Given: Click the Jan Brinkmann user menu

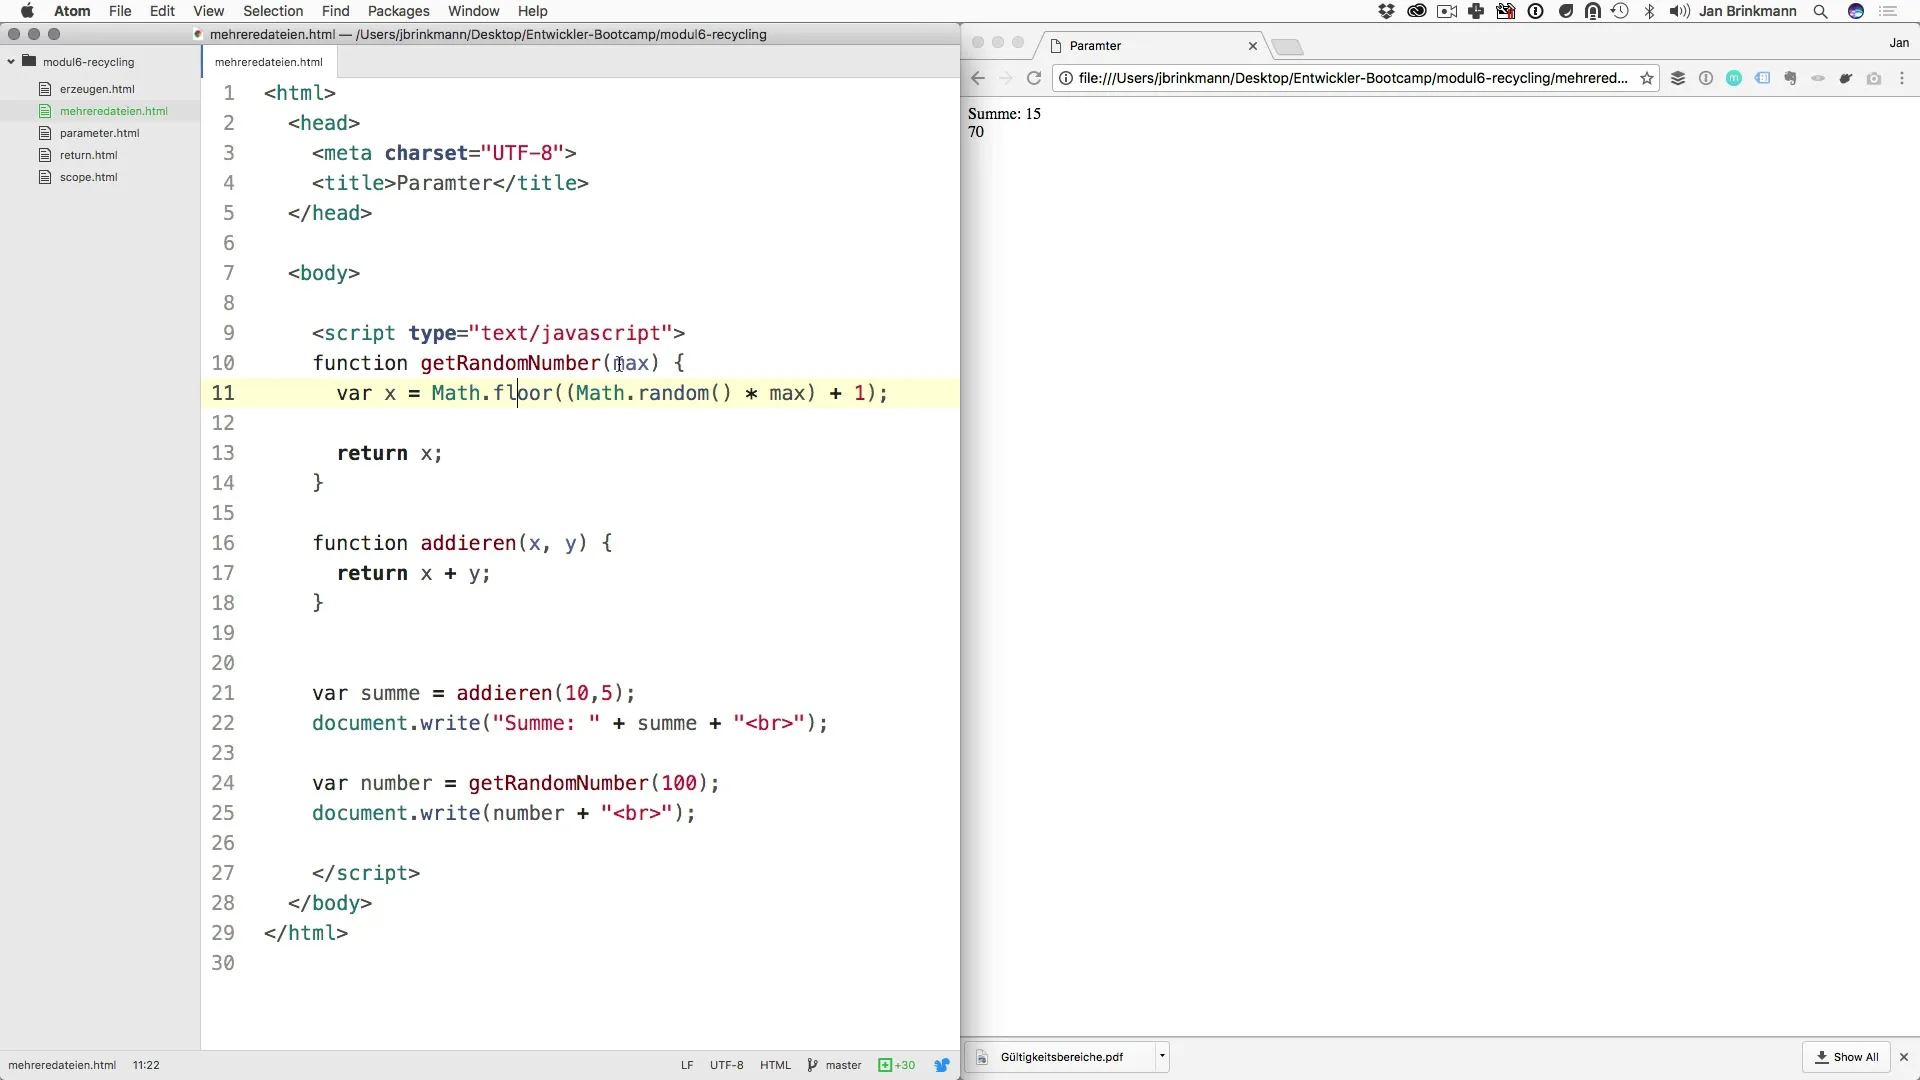Looking at the screenshot, I should (1747, 11).
